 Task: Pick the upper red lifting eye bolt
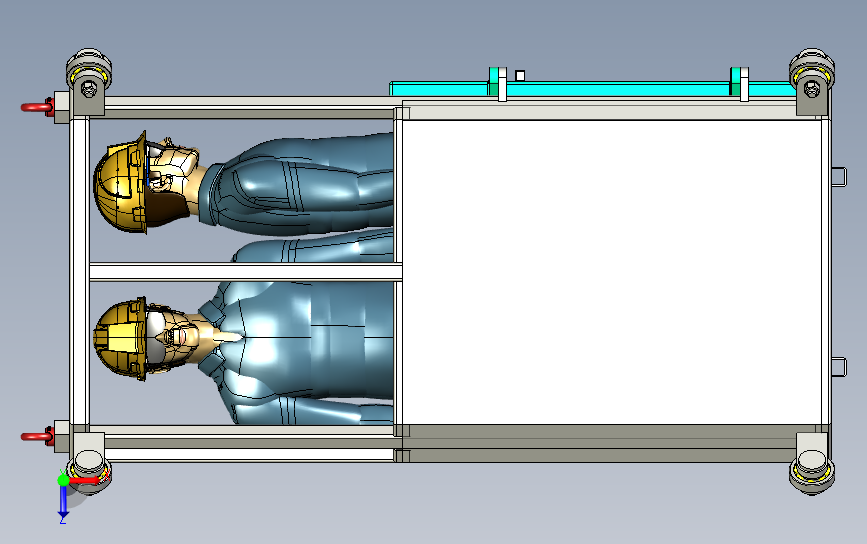[x=38, y=107]
